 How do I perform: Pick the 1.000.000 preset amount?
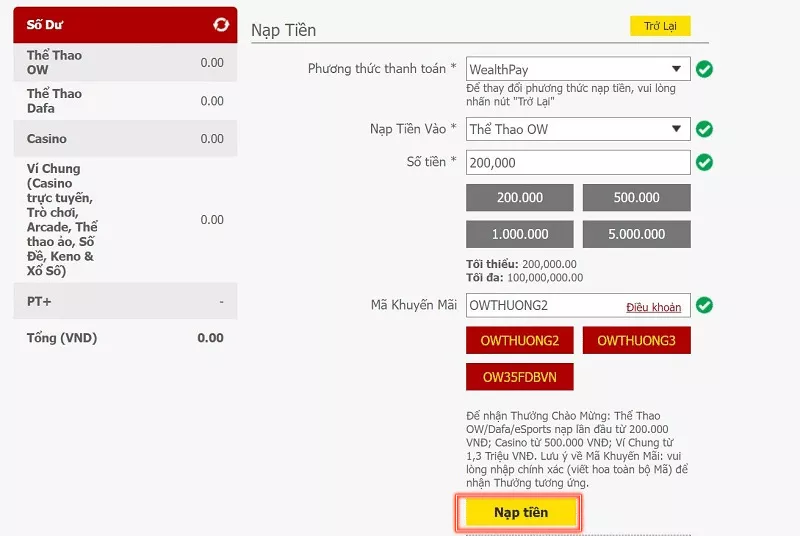(x=520, y=234)
